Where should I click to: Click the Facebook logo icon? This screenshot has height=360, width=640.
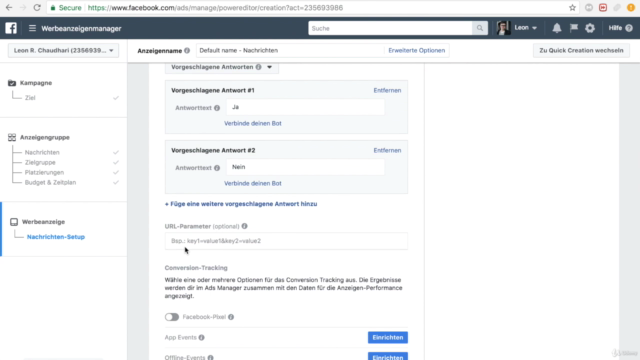(11, 28)
